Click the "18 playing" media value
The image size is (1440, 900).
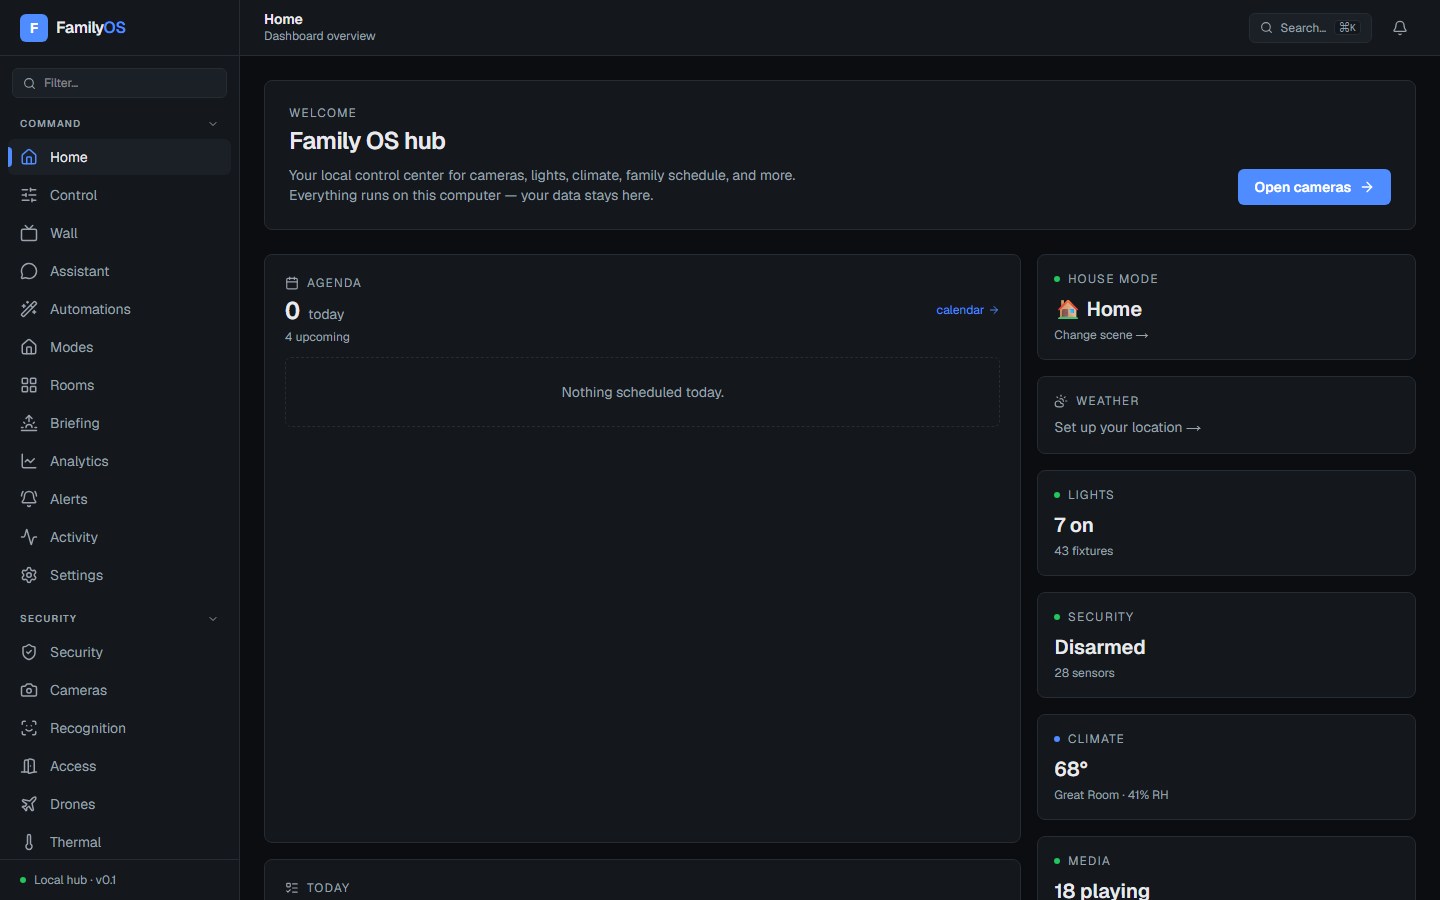pos(1102,890)
